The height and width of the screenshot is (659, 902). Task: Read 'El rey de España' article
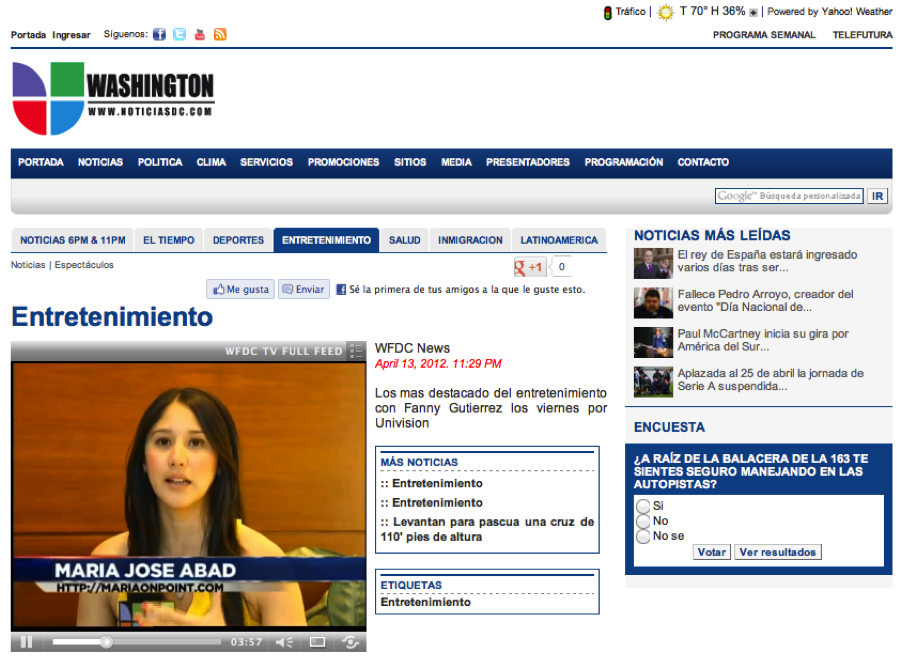click(767, 261)
